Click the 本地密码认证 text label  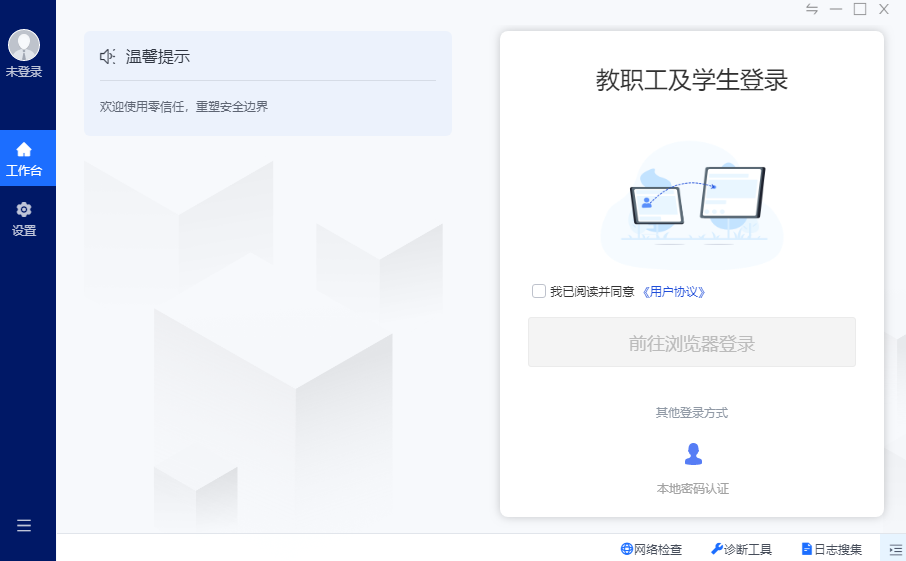(693, 489)
